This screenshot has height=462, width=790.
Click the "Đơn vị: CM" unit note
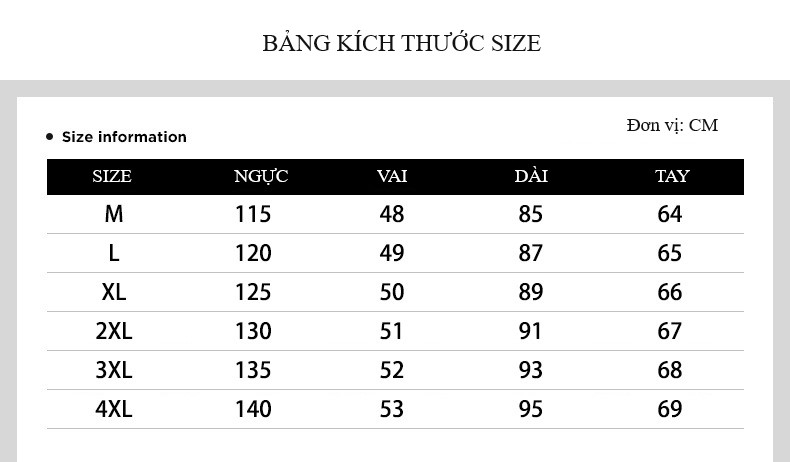672,125
